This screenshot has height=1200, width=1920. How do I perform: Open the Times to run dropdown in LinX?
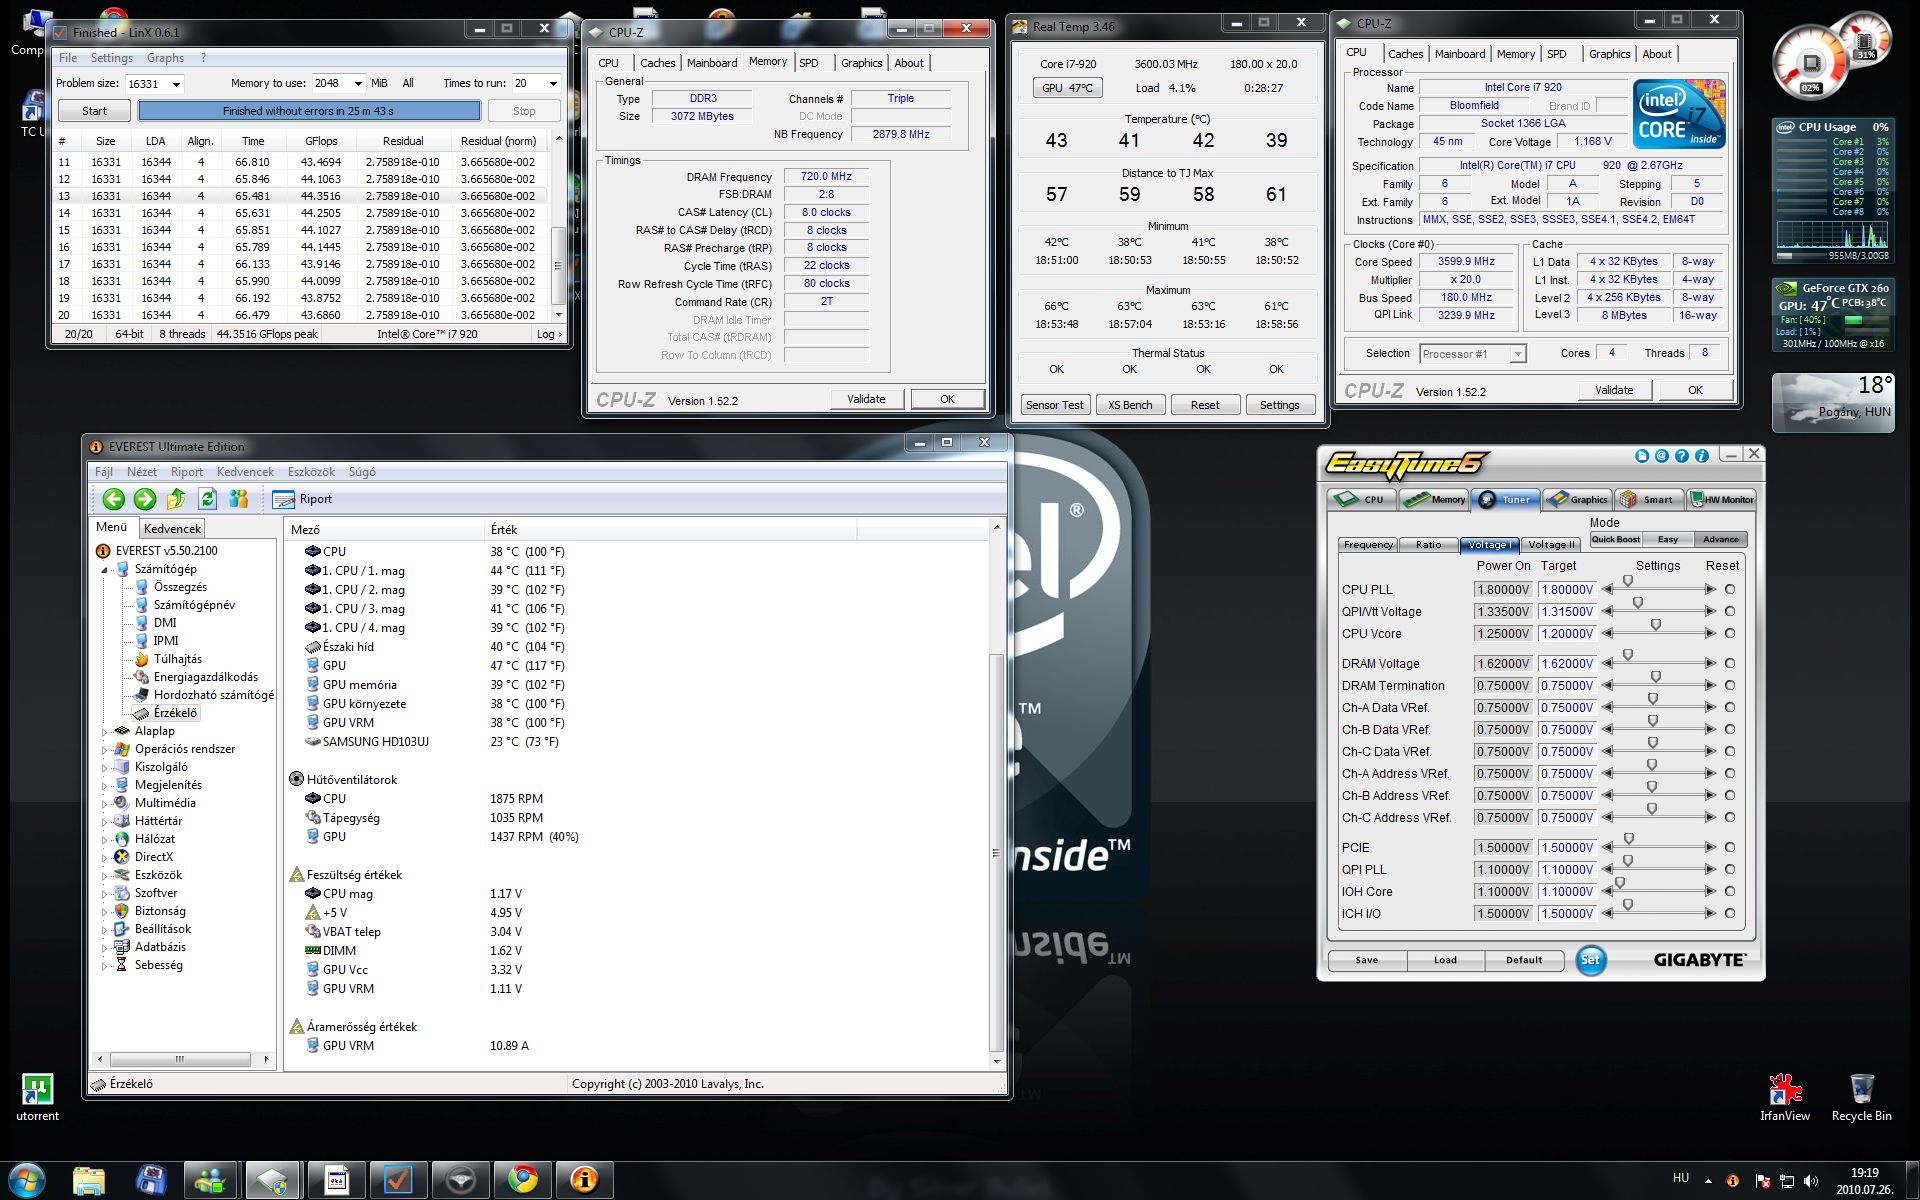553,84
